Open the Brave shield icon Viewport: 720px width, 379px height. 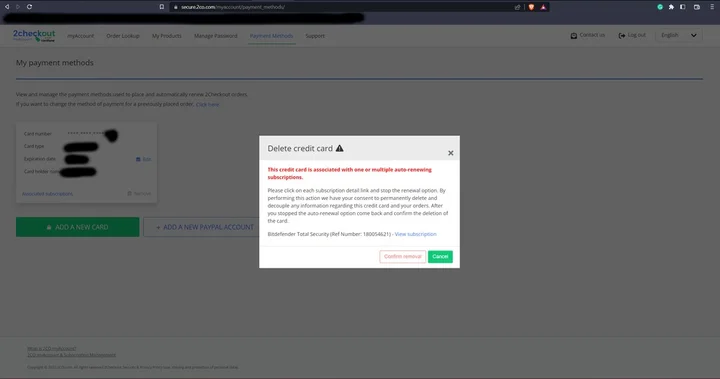[x=531, y=7]
